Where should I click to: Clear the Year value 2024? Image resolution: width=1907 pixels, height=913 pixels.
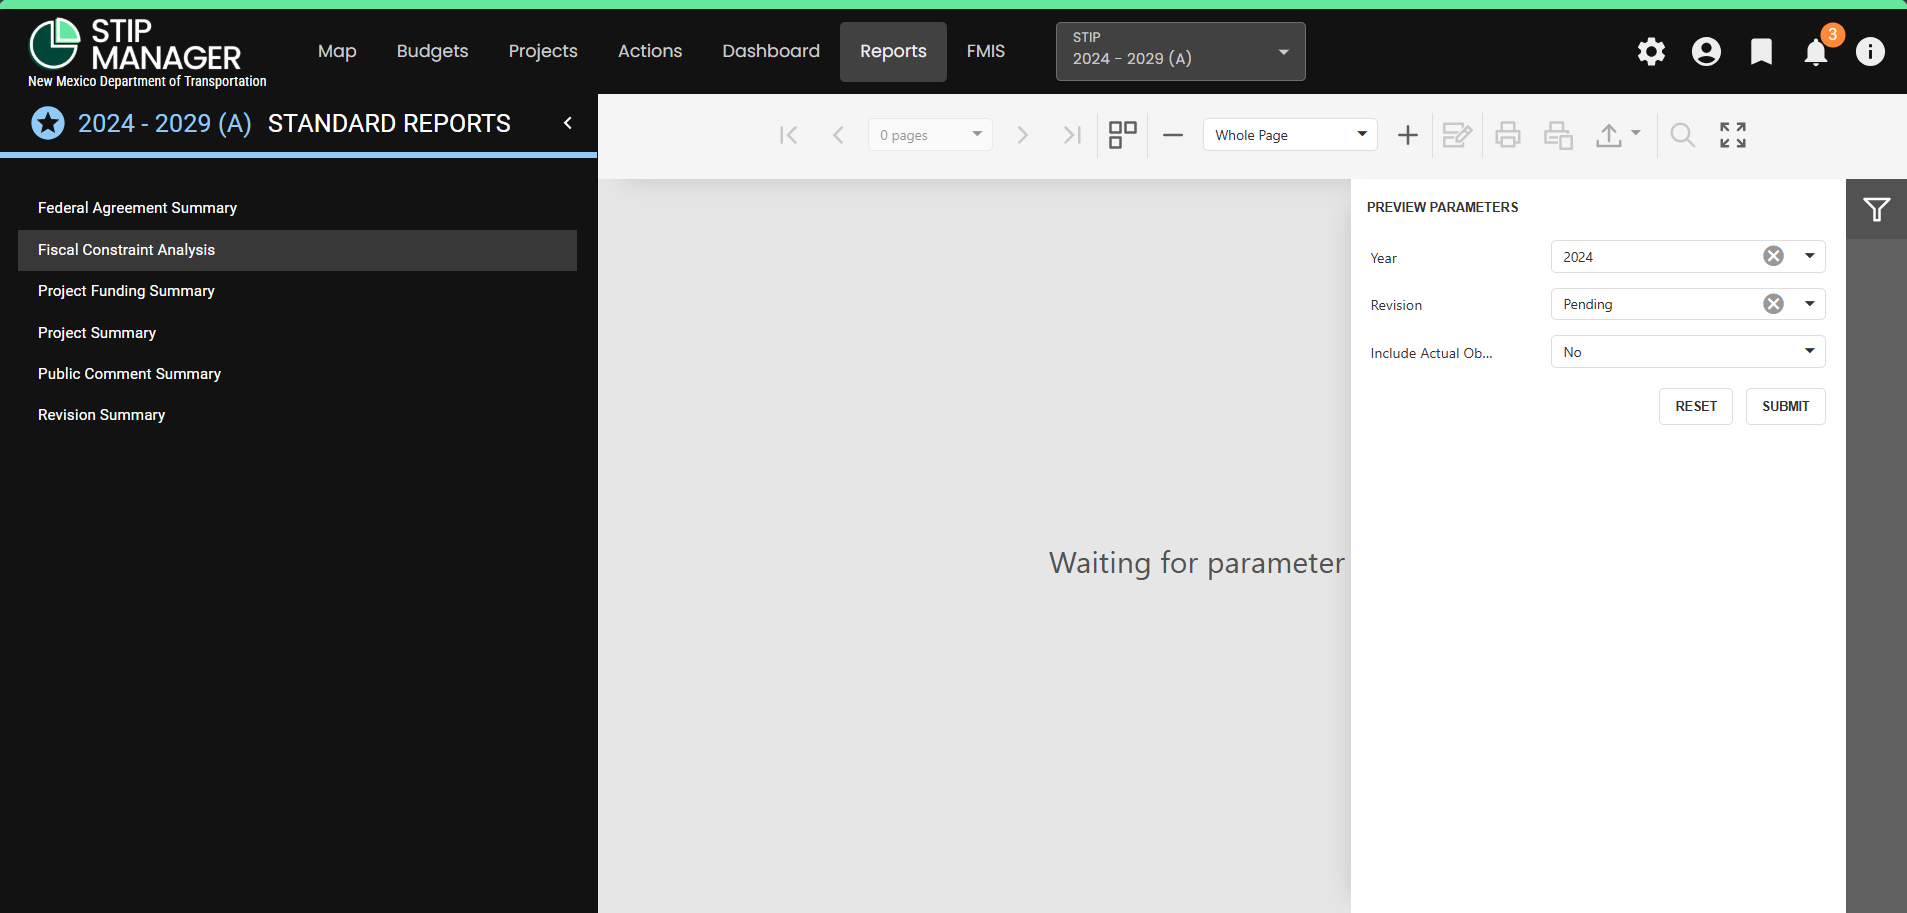pos(1773,256)
